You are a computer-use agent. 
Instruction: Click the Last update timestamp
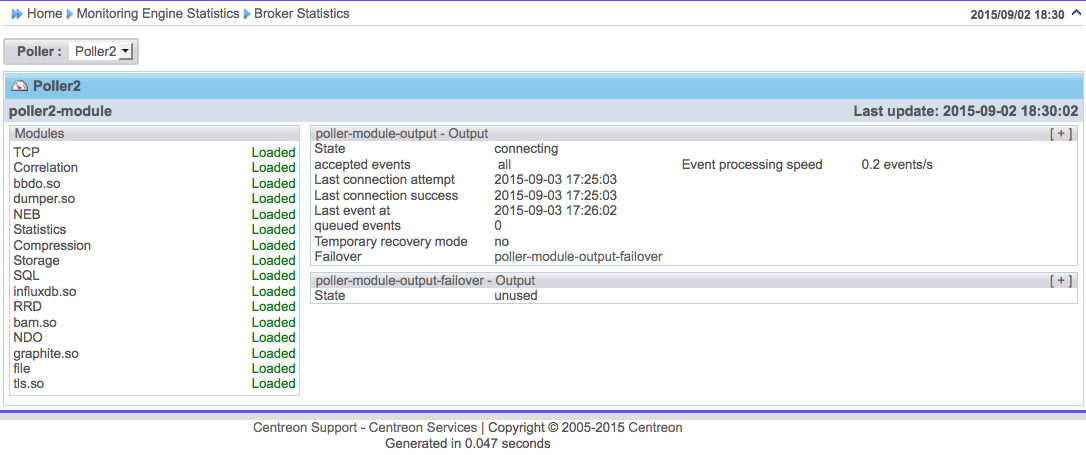pos(965,111)
